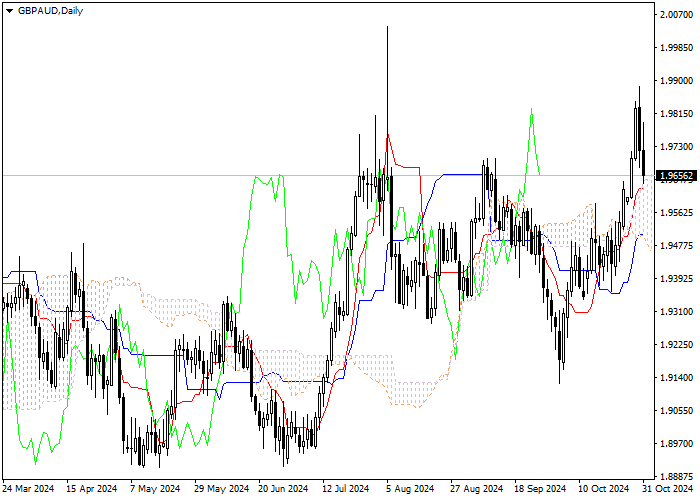The height and width of the screenshot is (500, 700).
Task: Click price axis label 1.99850
Action: [x=676, y=48]
